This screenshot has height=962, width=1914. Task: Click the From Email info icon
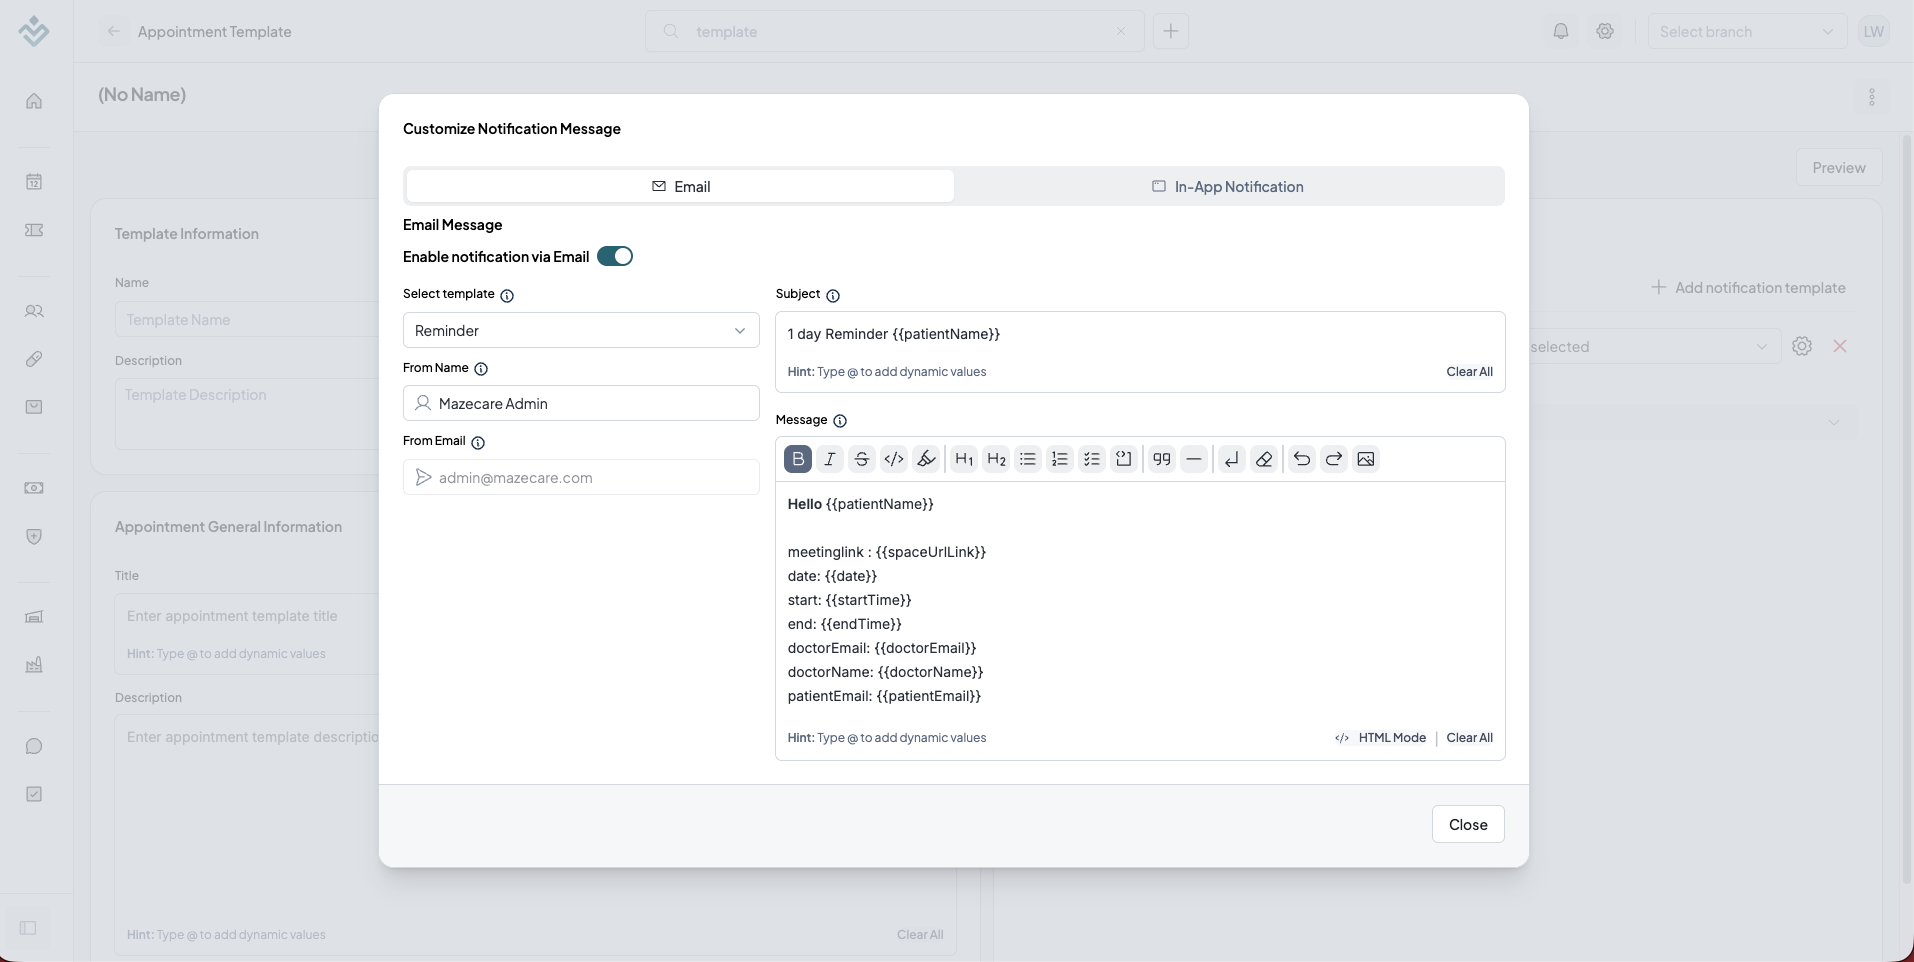click(478, 443)
